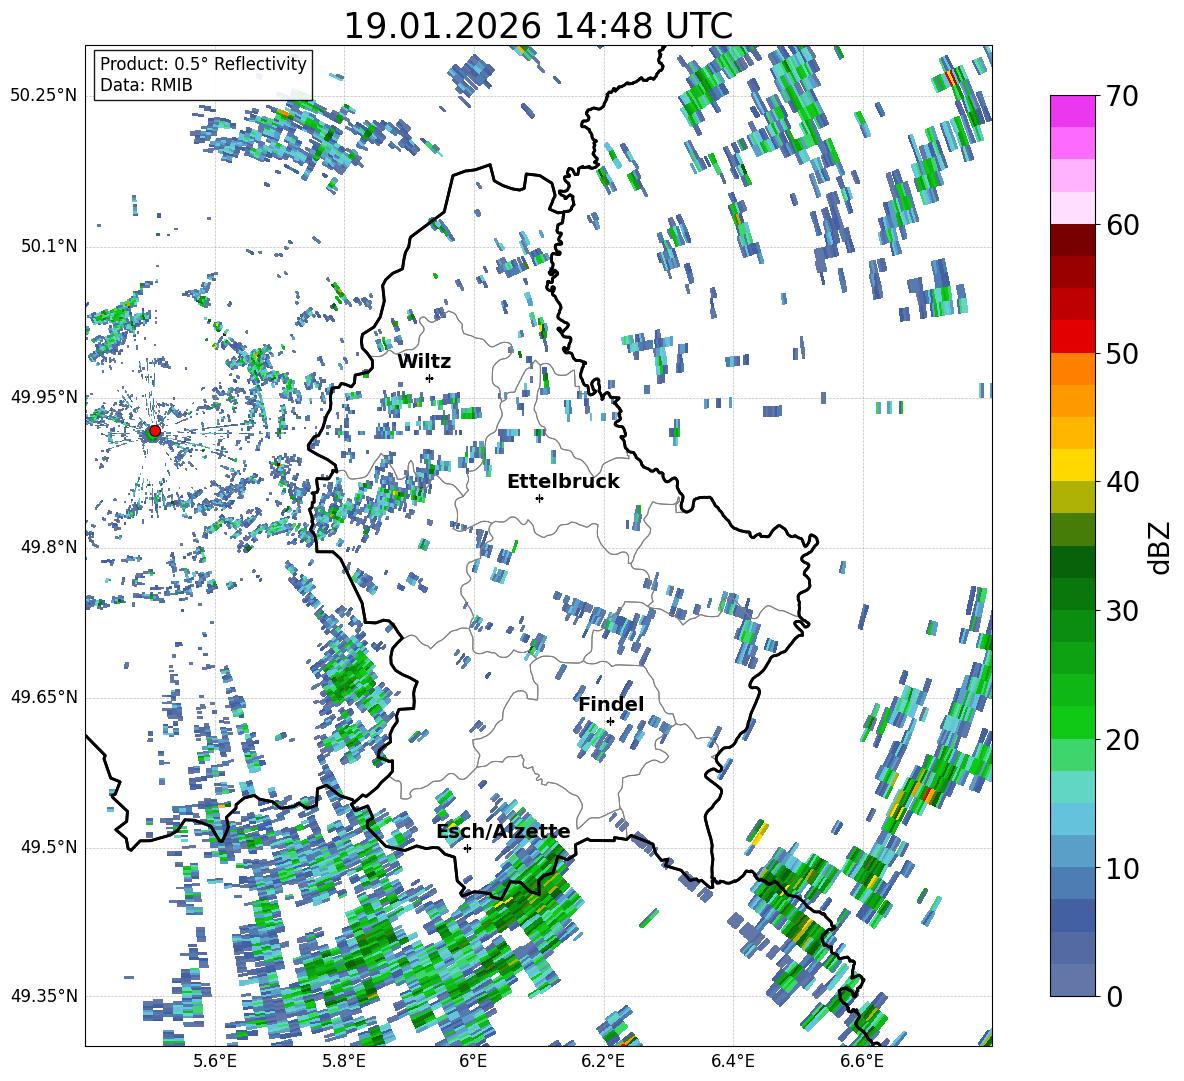
Task: Click the 'Esch/Alzette' city label
Action: [503, 831]
